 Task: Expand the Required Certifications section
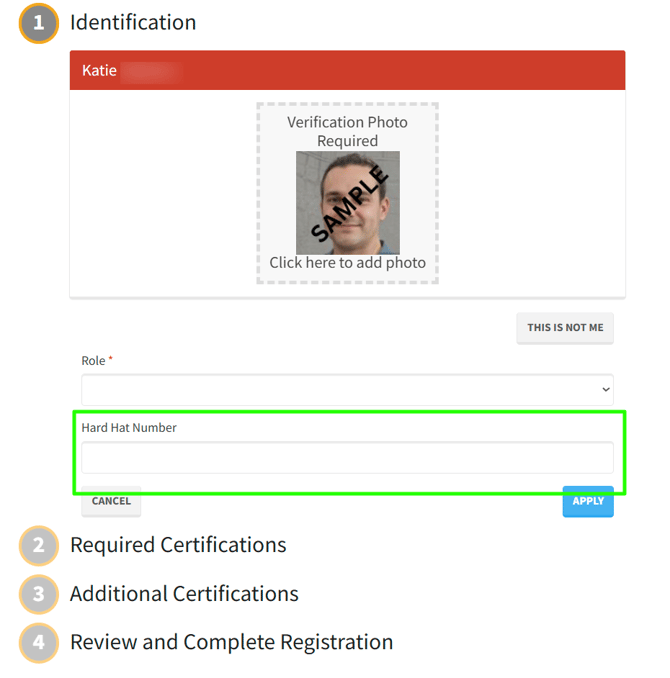coord(178,545)
